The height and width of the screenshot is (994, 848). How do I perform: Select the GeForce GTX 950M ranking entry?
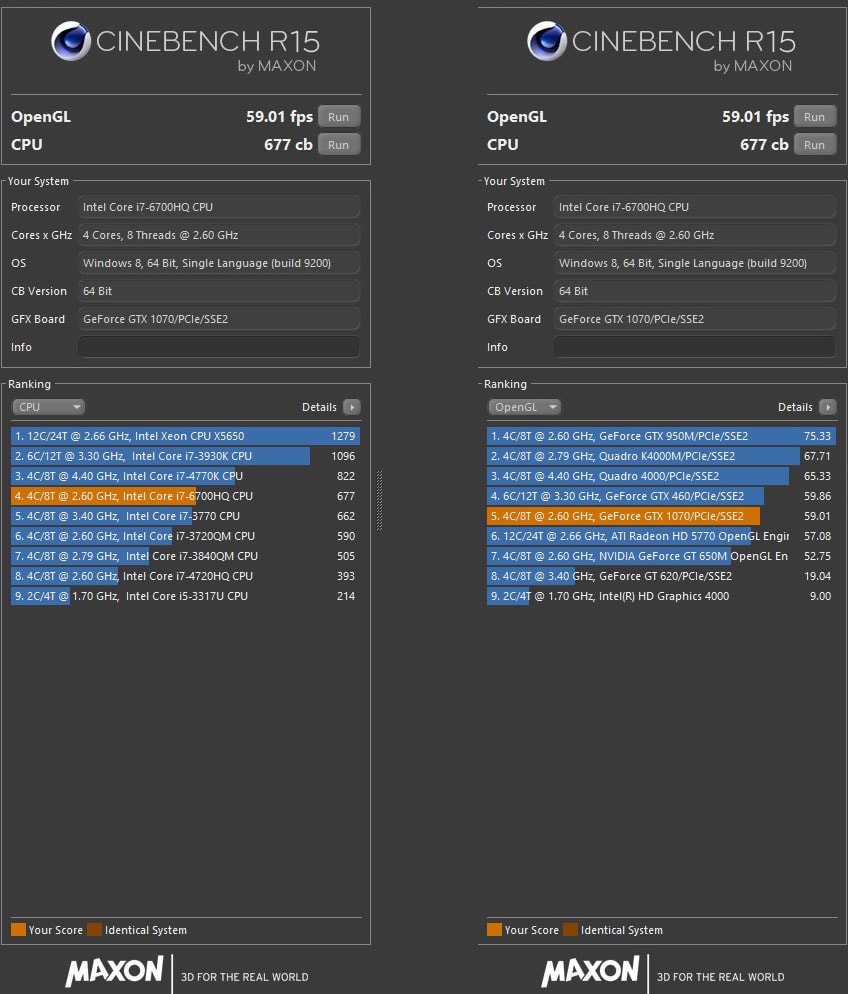[x=661, y=436]
